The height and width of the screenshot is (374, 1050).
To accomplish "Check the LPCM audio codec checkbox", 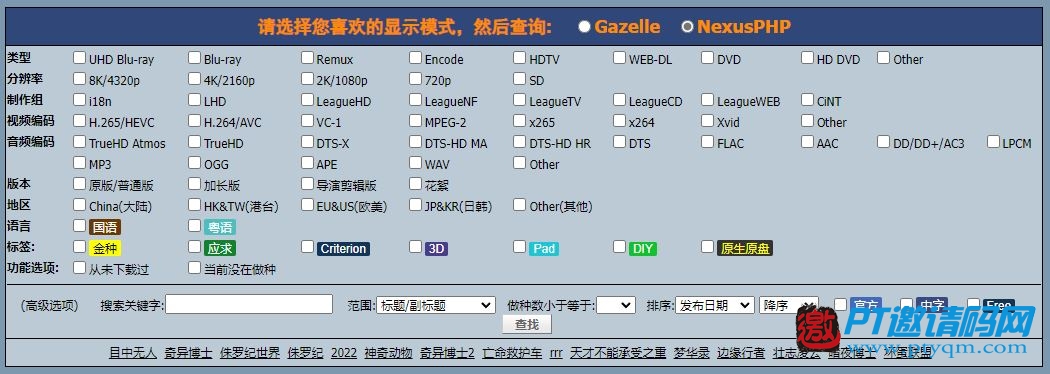I will [x=993, y=142].
